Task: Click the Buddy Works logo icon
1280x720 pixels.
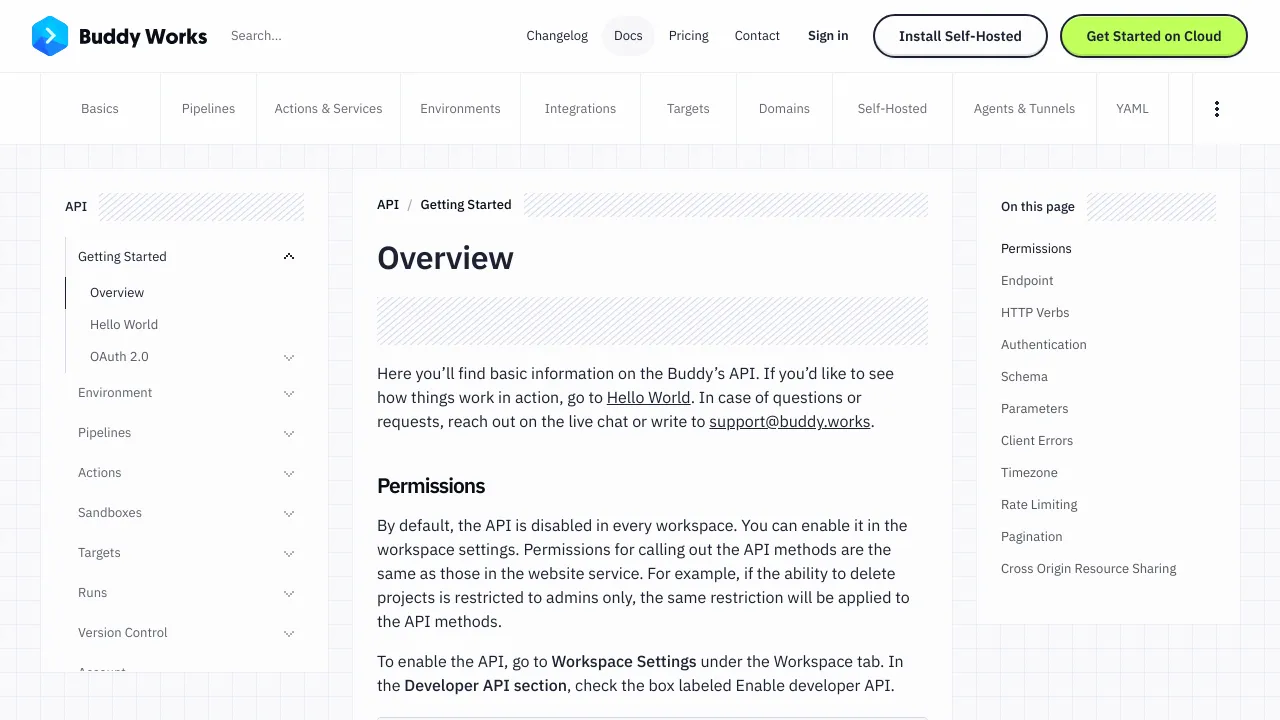Action: coord(50,36)
